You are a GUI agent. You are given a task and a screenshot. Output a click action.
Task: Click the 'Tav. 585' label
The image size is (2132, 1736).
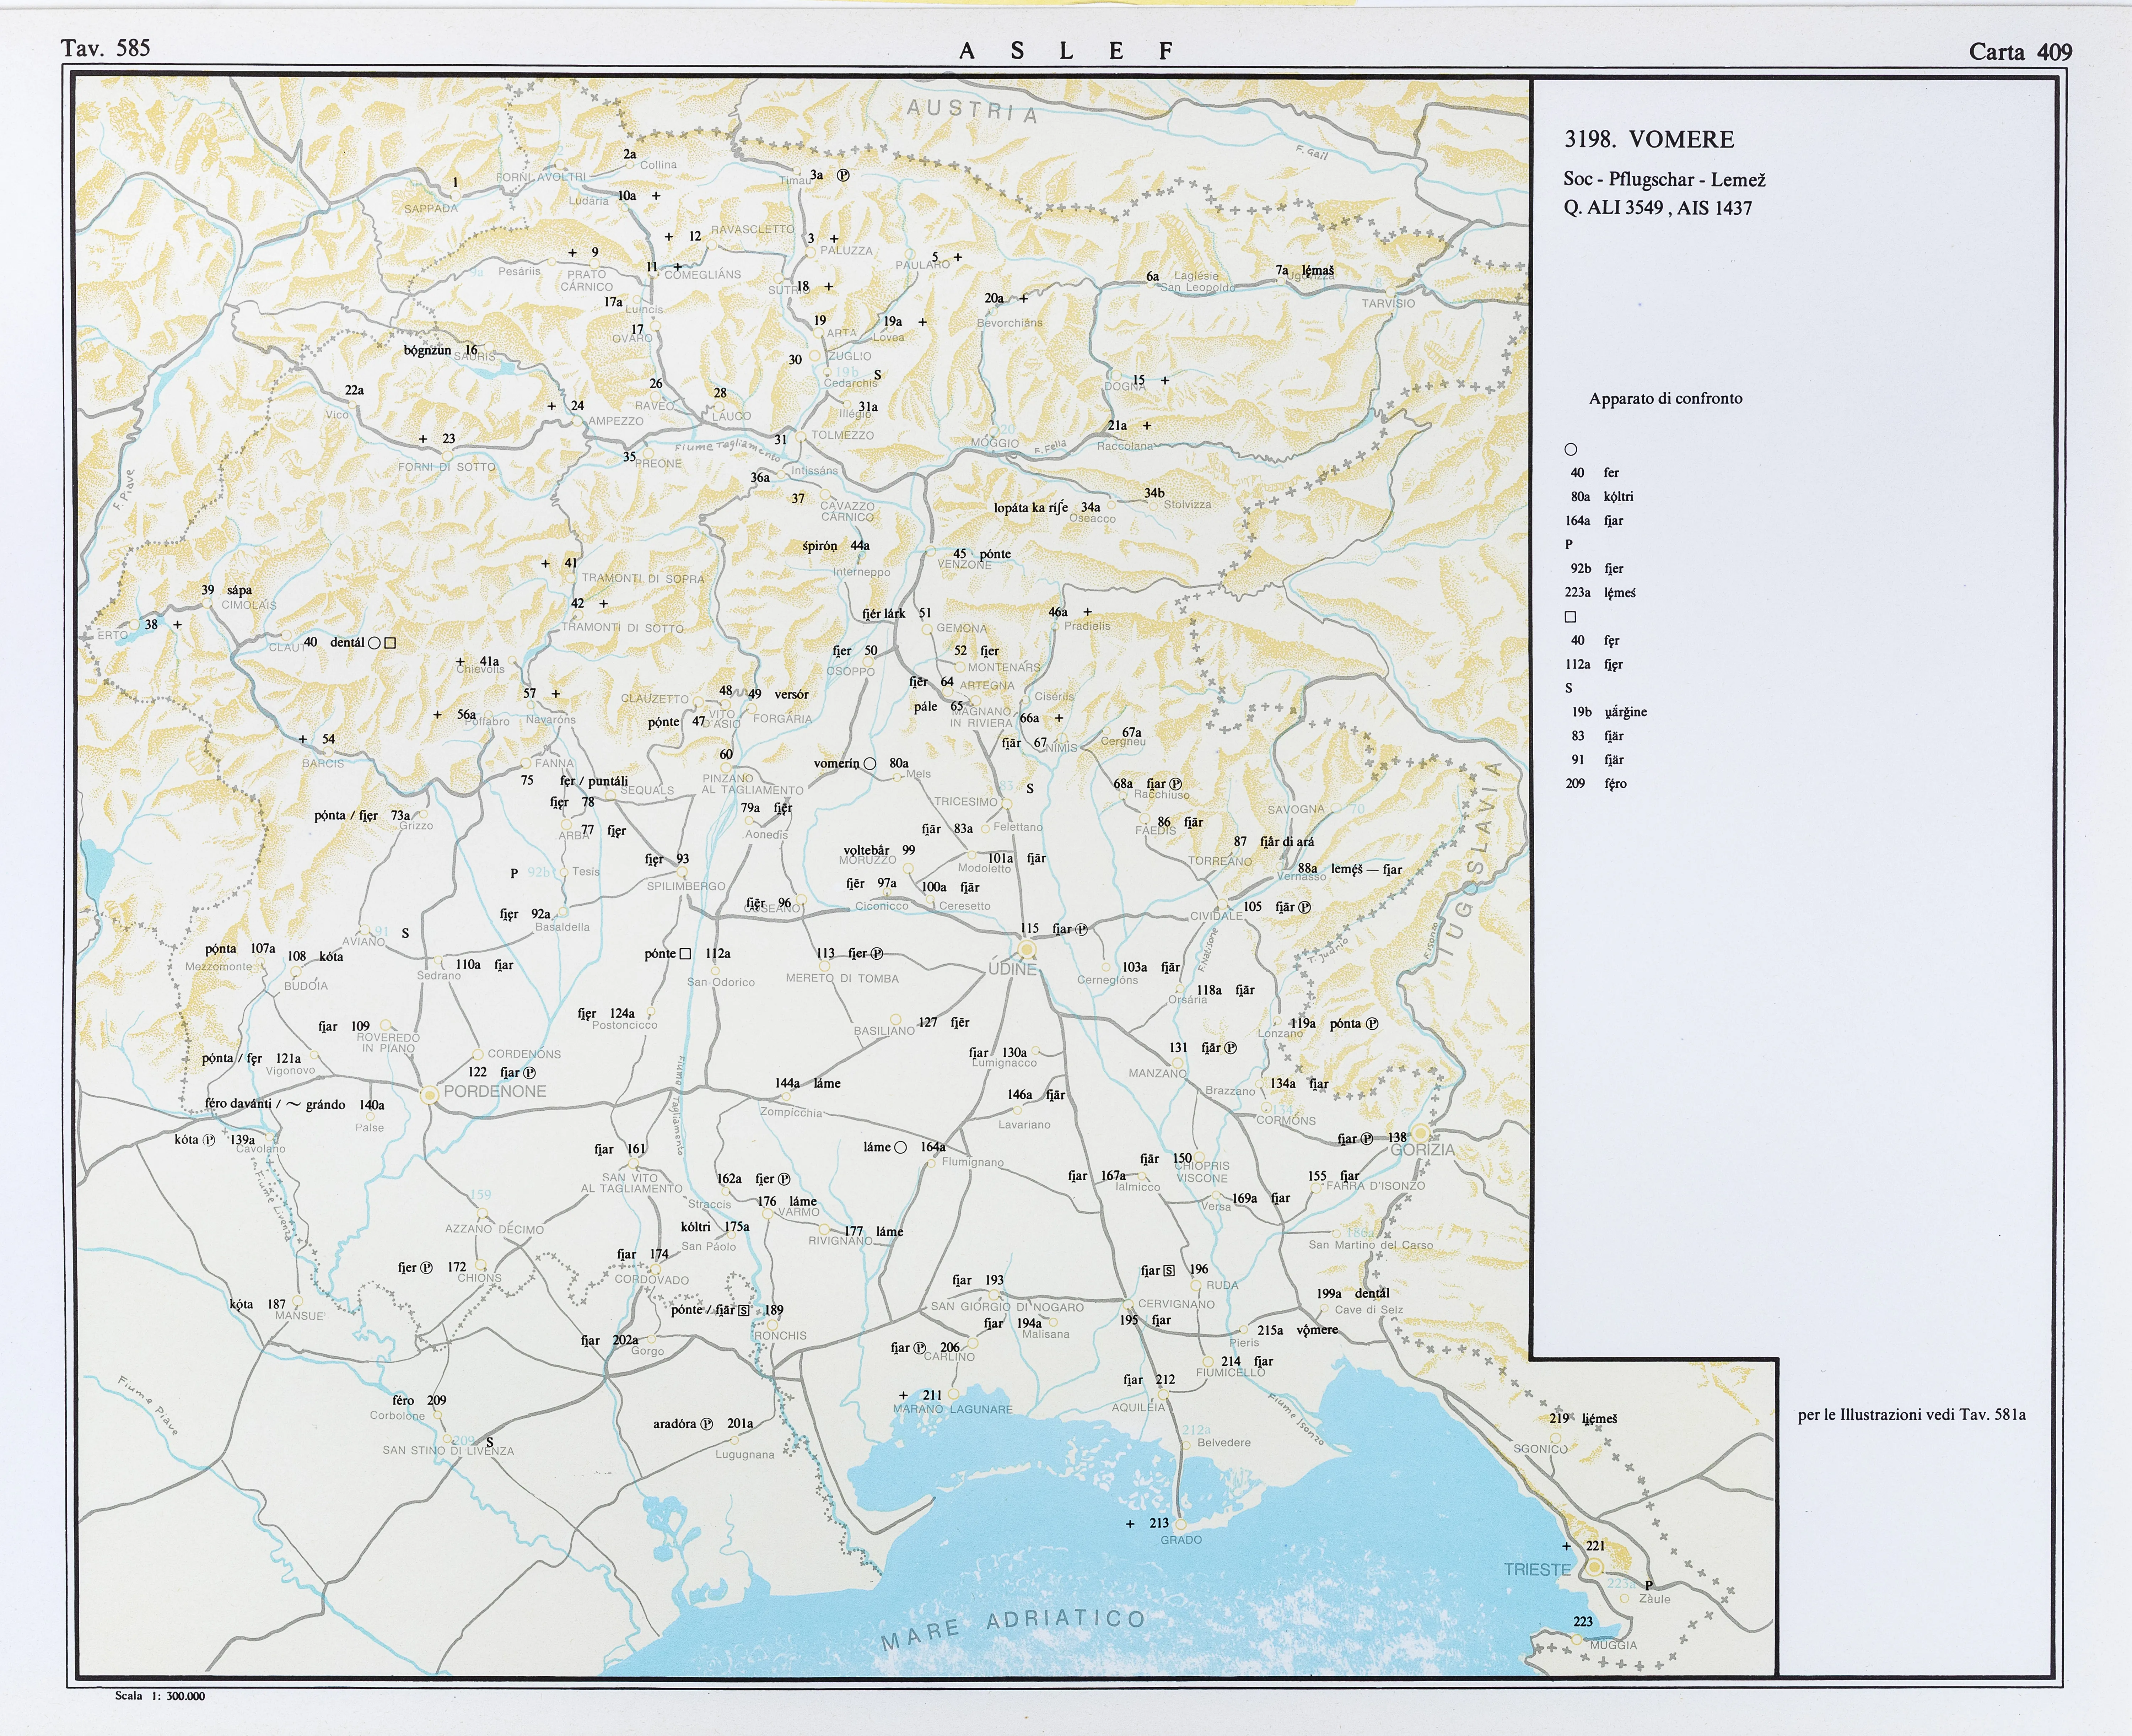pos(105,48)
